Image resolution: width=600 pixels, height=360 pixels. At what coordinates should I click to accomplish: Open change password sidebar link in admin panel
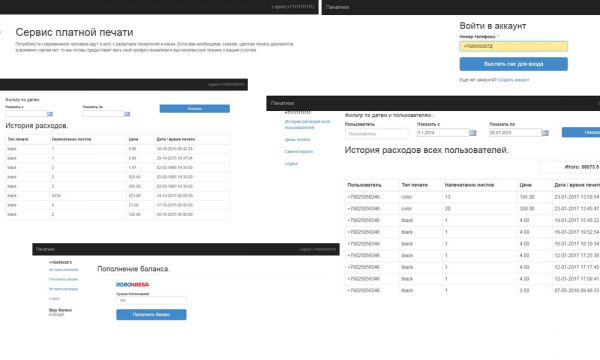click(299, 151)
